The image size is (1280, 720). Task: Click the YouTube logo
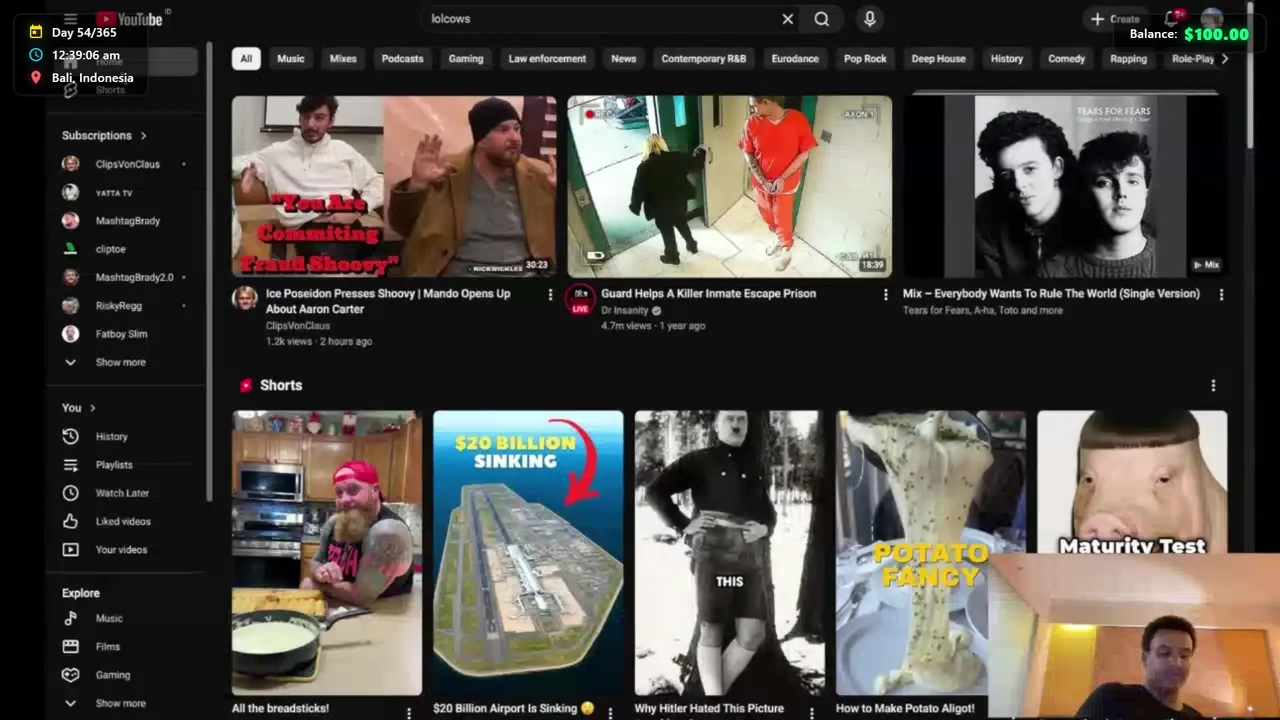pos(129,19)
